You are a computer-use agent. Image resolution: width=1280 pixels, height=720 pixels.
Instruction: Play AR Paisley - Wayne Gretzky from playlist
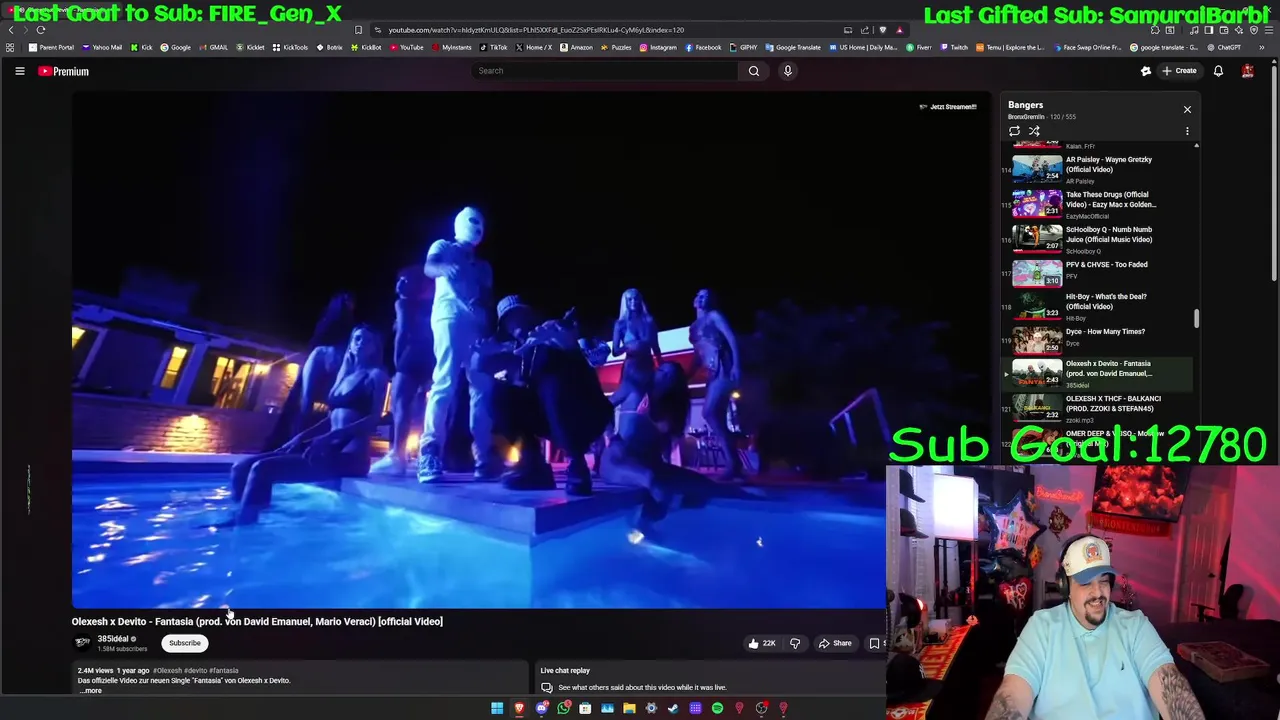tap(1098, 169)
